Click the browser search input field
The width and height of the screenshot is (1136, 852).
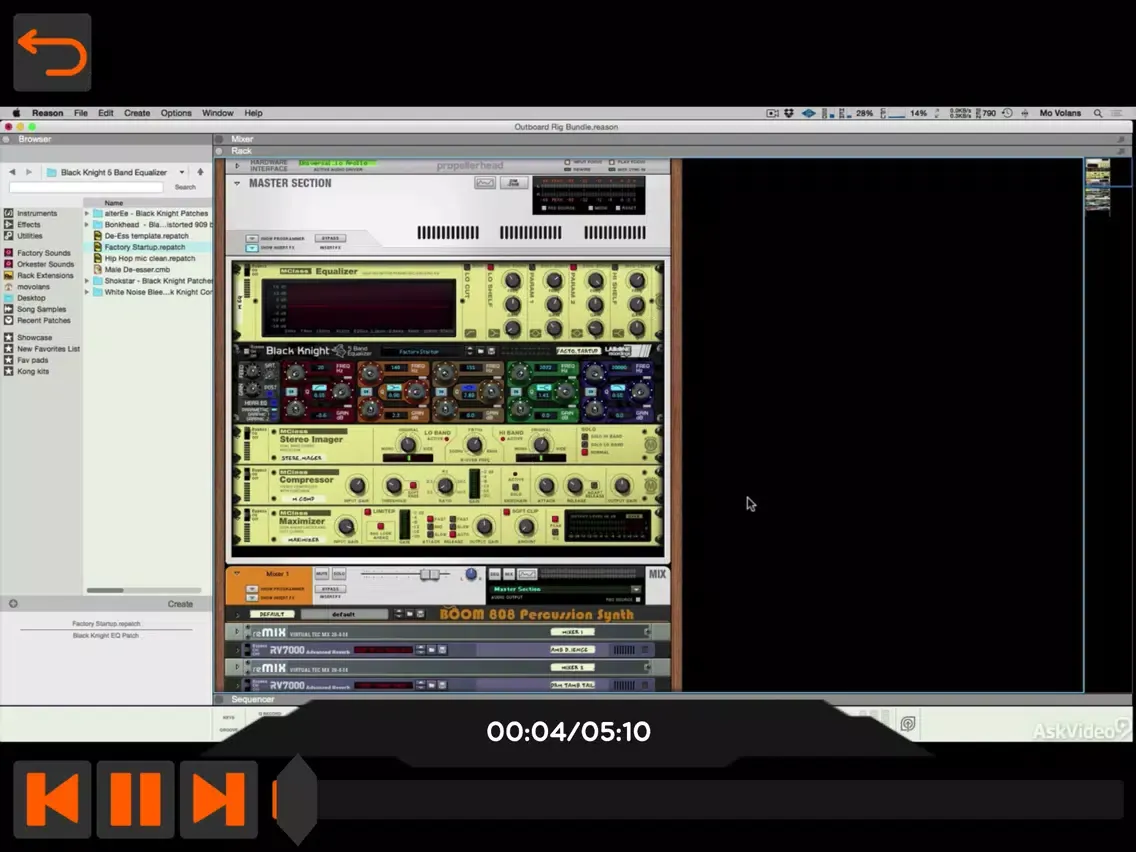pyautogui.click(x=85, y=187)
